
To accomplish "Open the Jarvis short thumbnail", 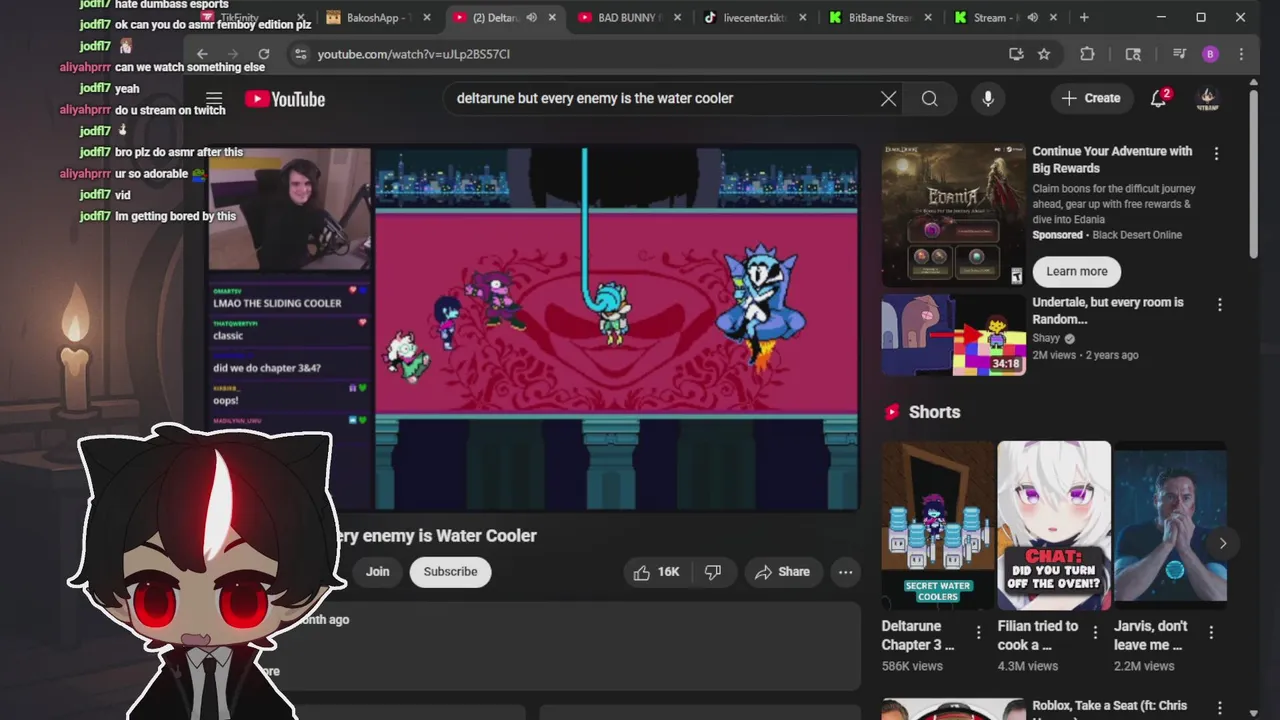I will [1170, 525].
